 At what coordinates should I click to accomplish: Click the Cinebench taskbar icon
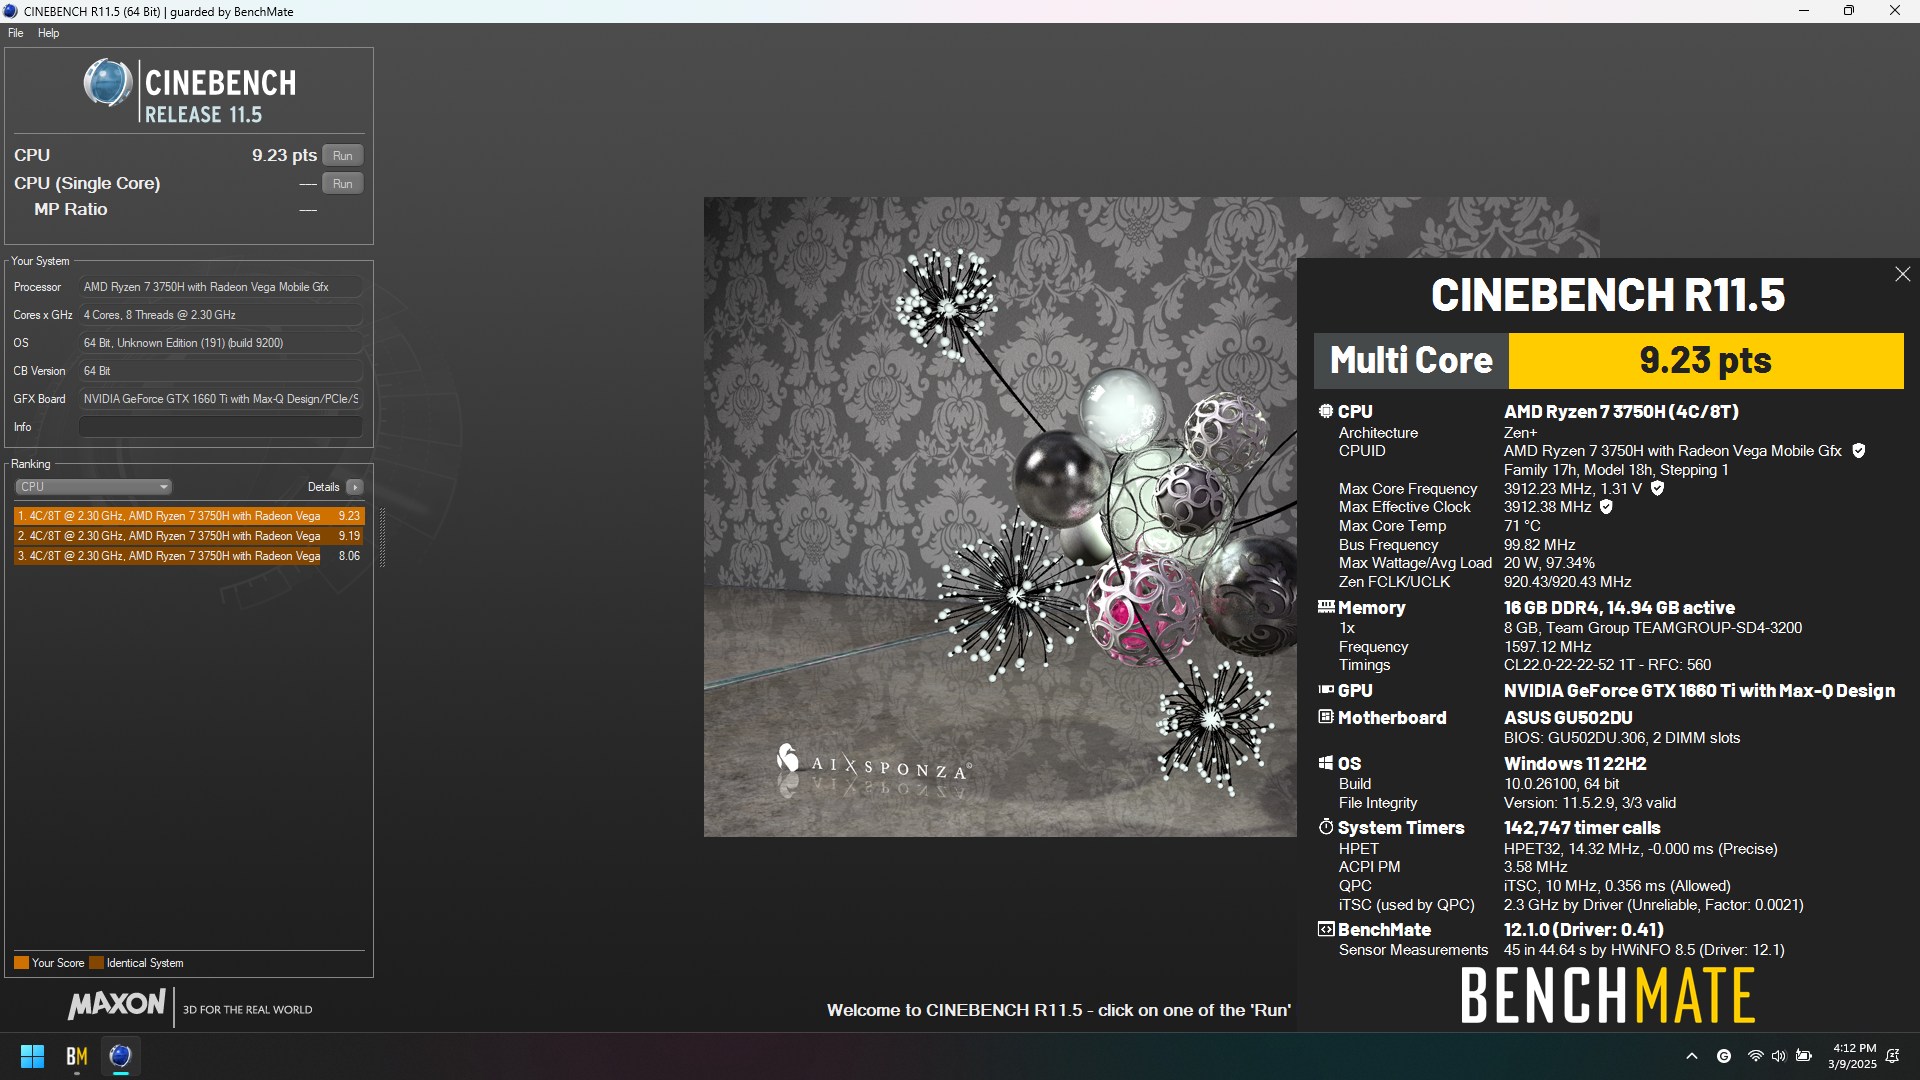[120, 1056]
